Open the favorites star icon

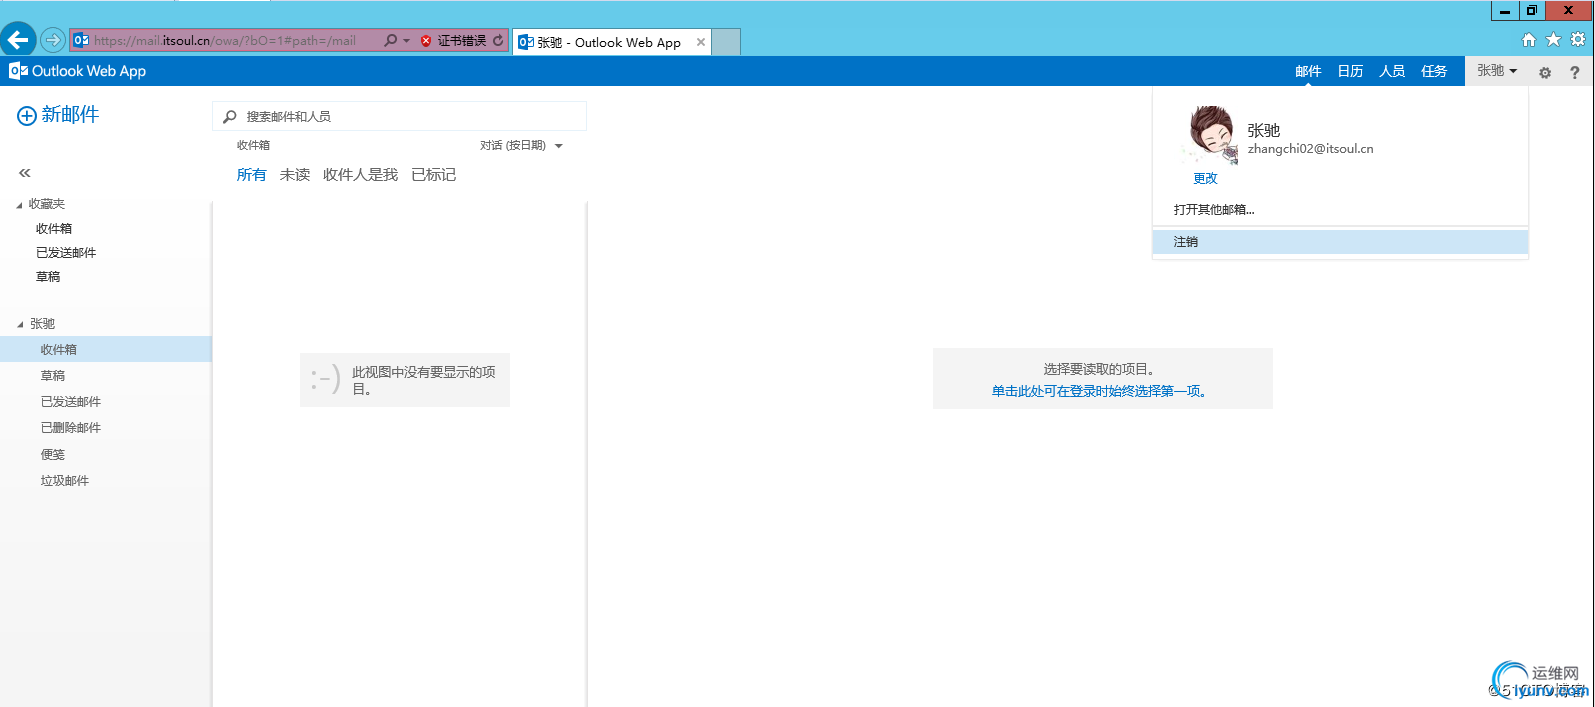click(1553, 40)
